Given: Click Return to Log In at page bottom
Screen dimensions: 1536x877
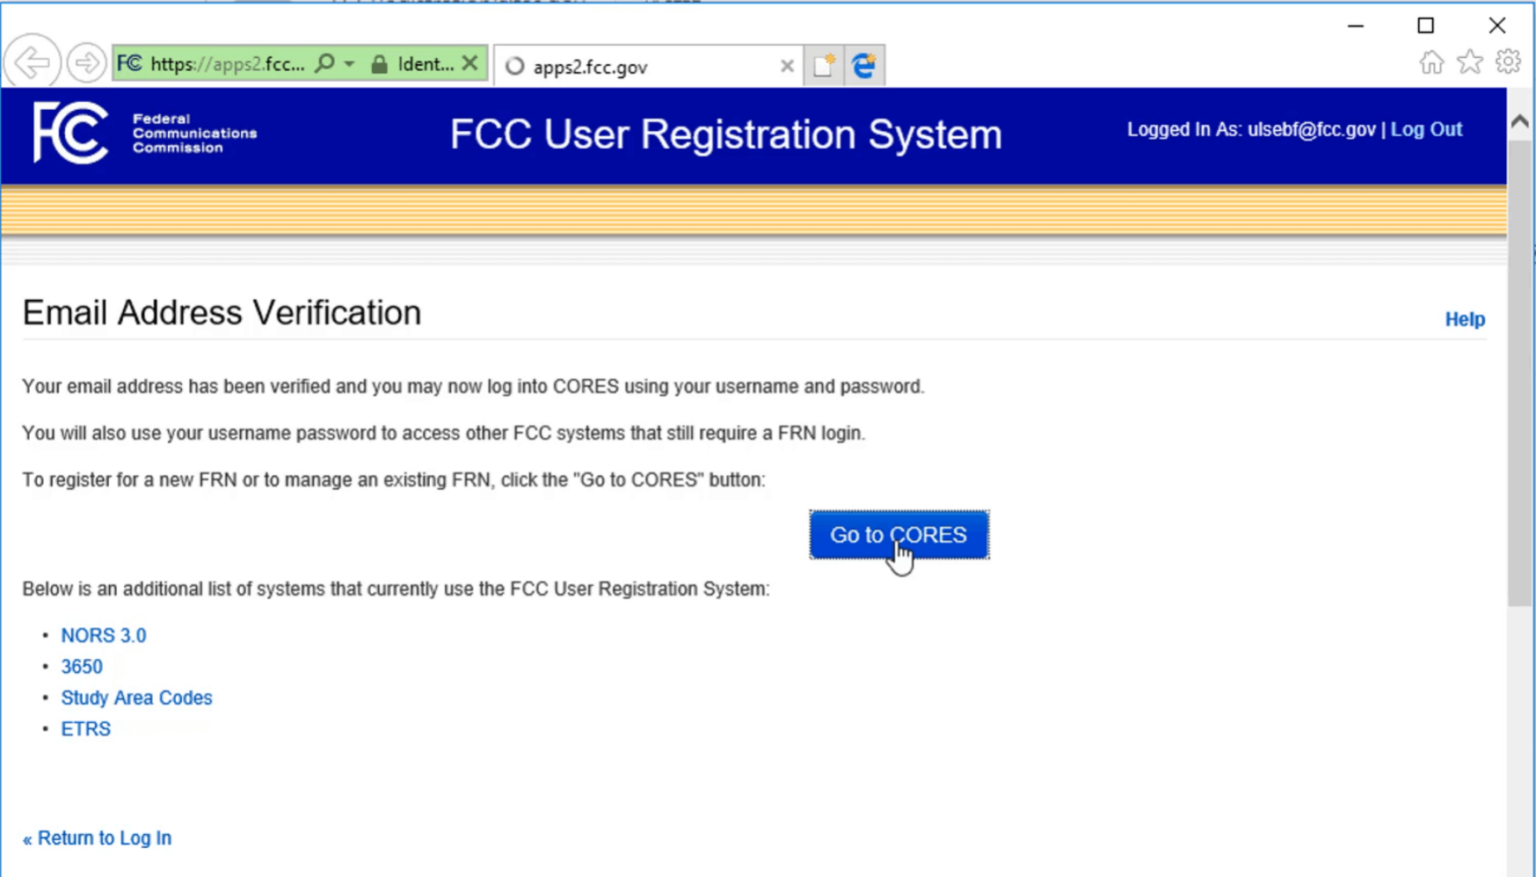Looking at the screenshot, I should coord(96,838).
